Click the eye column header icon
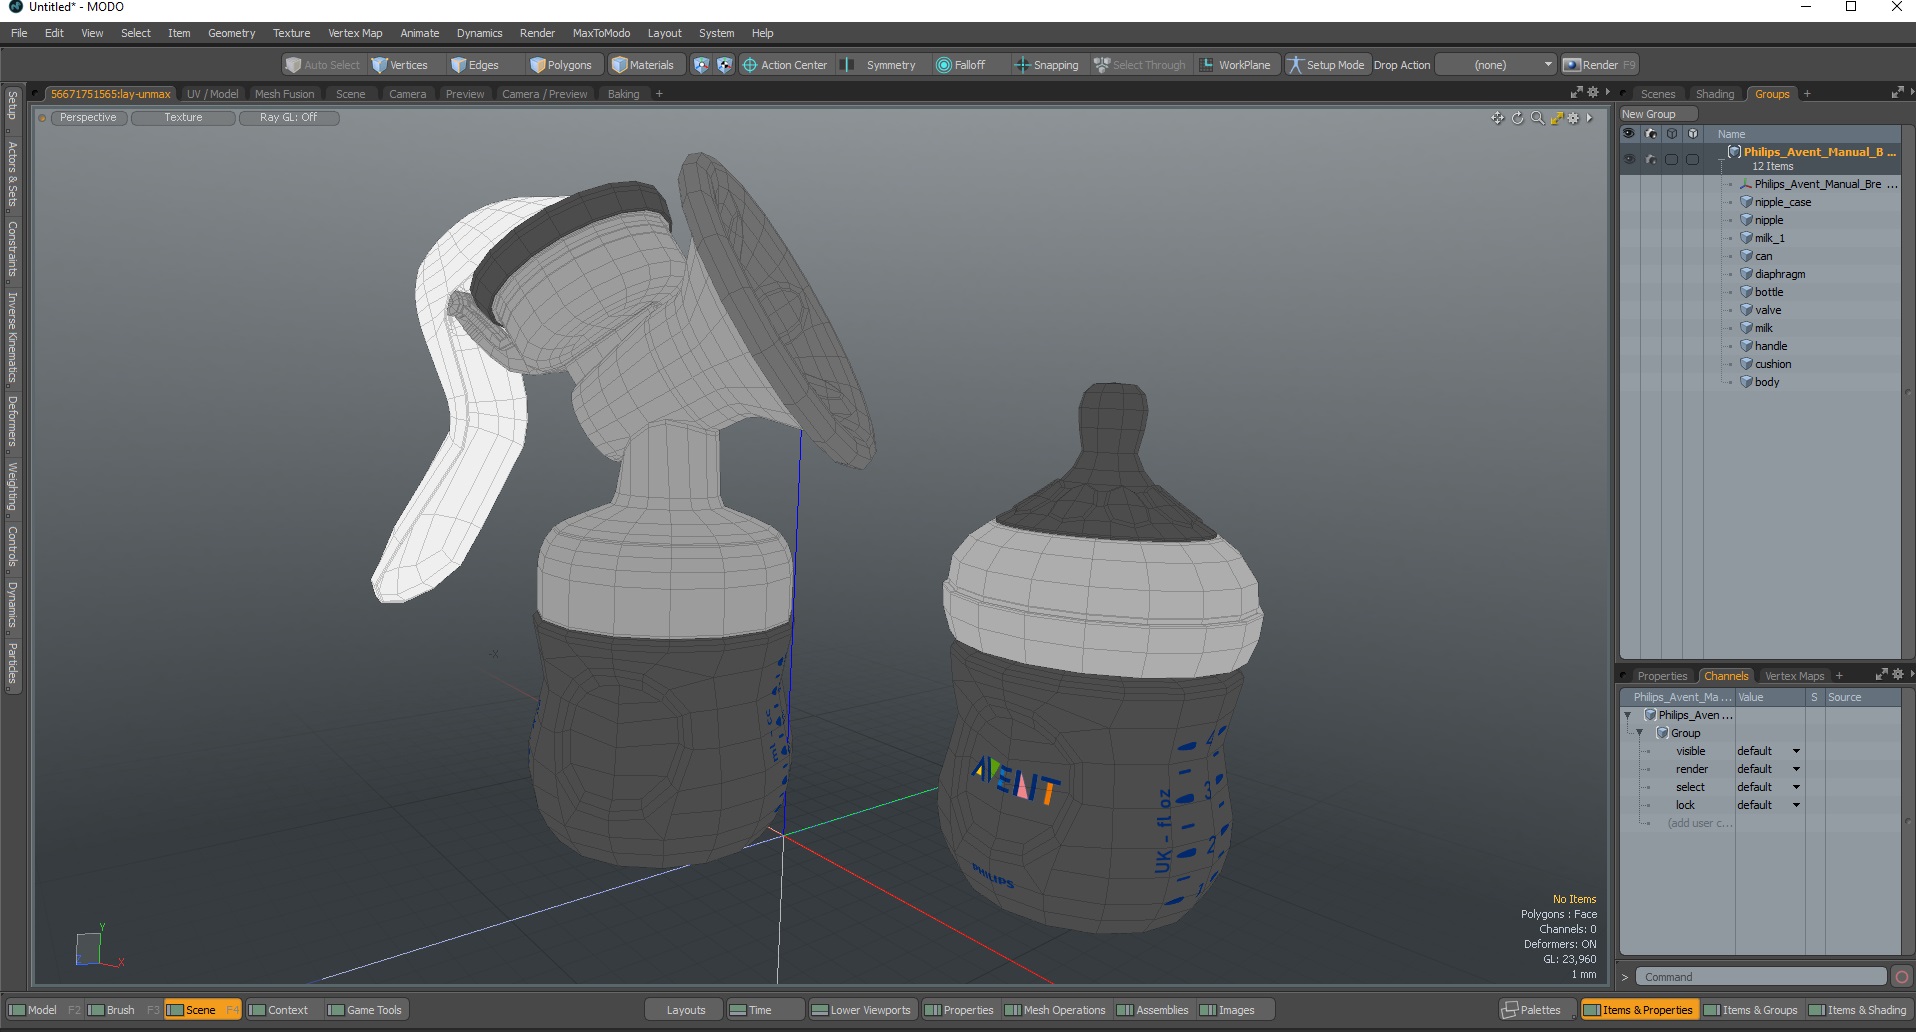 [x=1629, y=134]
